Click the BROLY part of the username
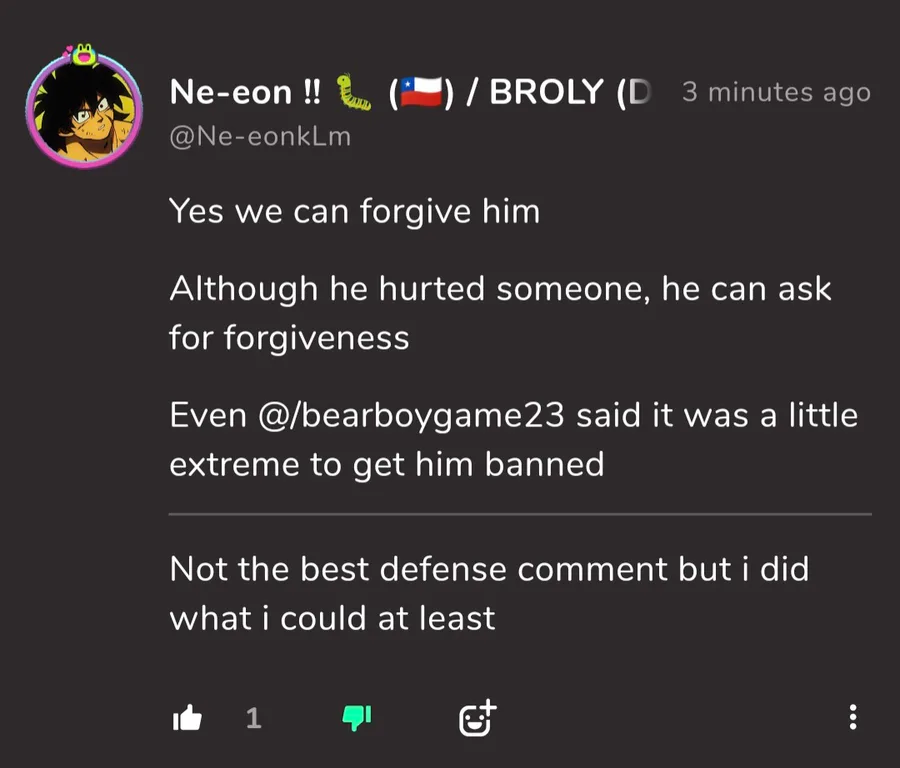Image resolution: width=900 pixels, height=768 pixels. click(x=546, y=93)
